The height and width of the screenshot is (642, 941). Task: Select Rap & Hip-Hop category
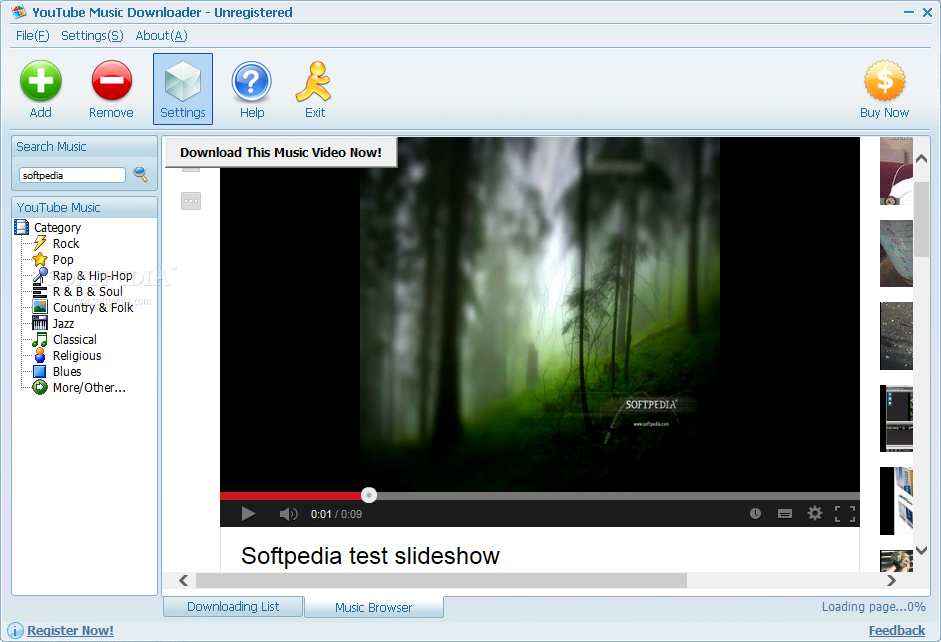[92, 275]
